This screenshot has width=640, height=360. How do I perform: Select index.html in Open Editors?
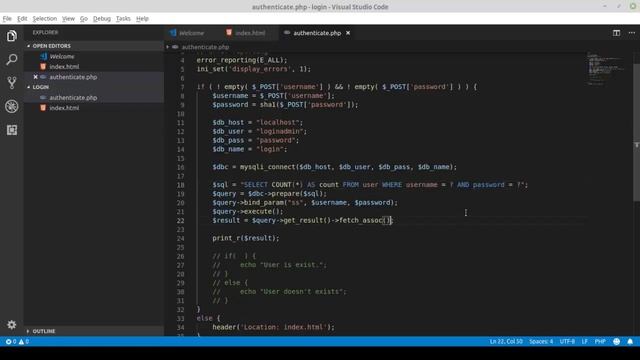pyautogui.click(x=64, y=67)
